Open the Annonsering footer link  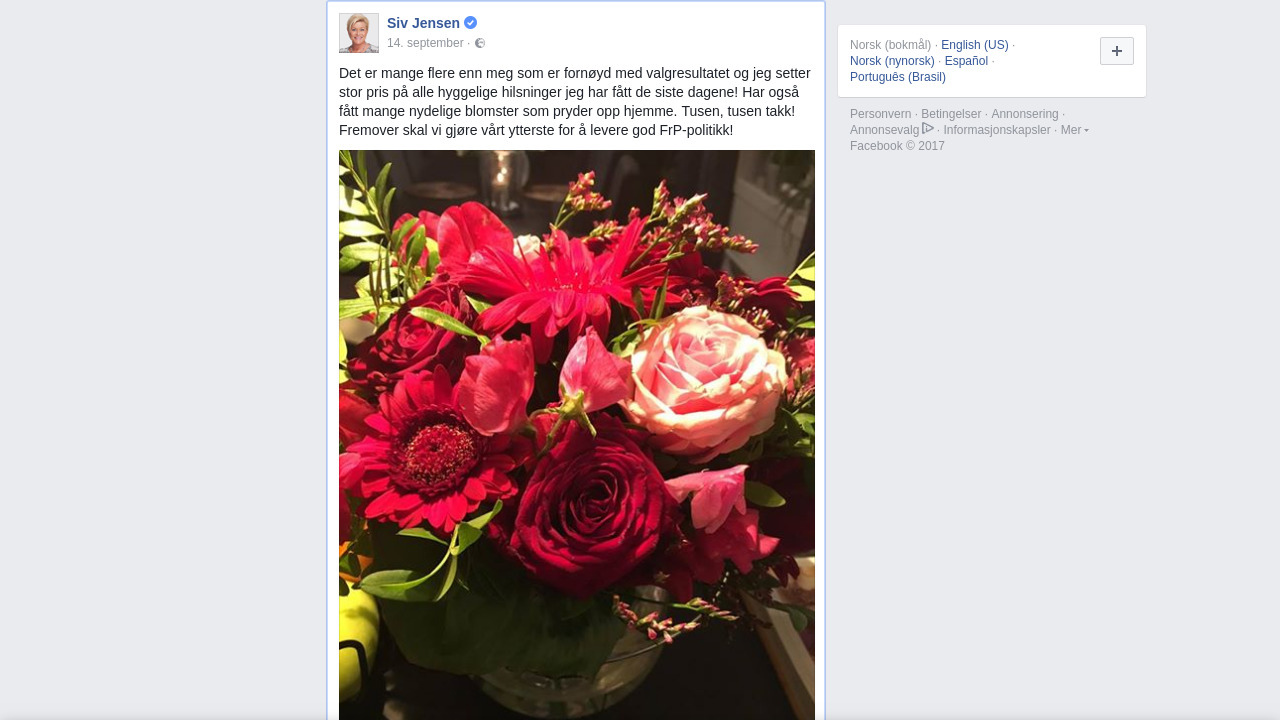[1025, 114]
